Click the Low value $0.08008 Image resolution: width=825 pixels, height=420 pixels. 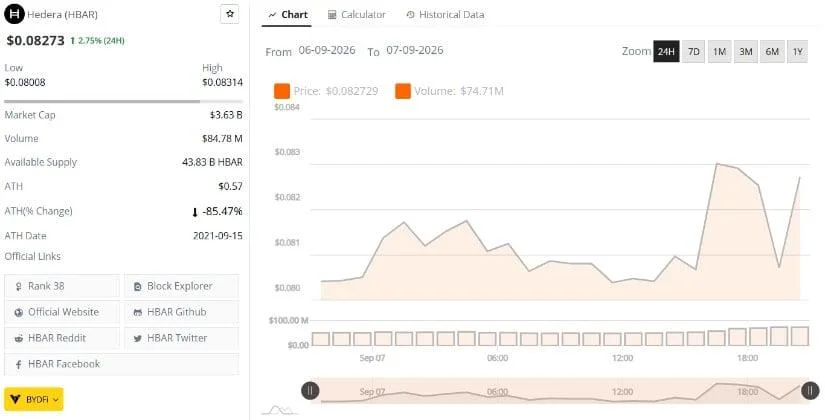pos(25,83)
